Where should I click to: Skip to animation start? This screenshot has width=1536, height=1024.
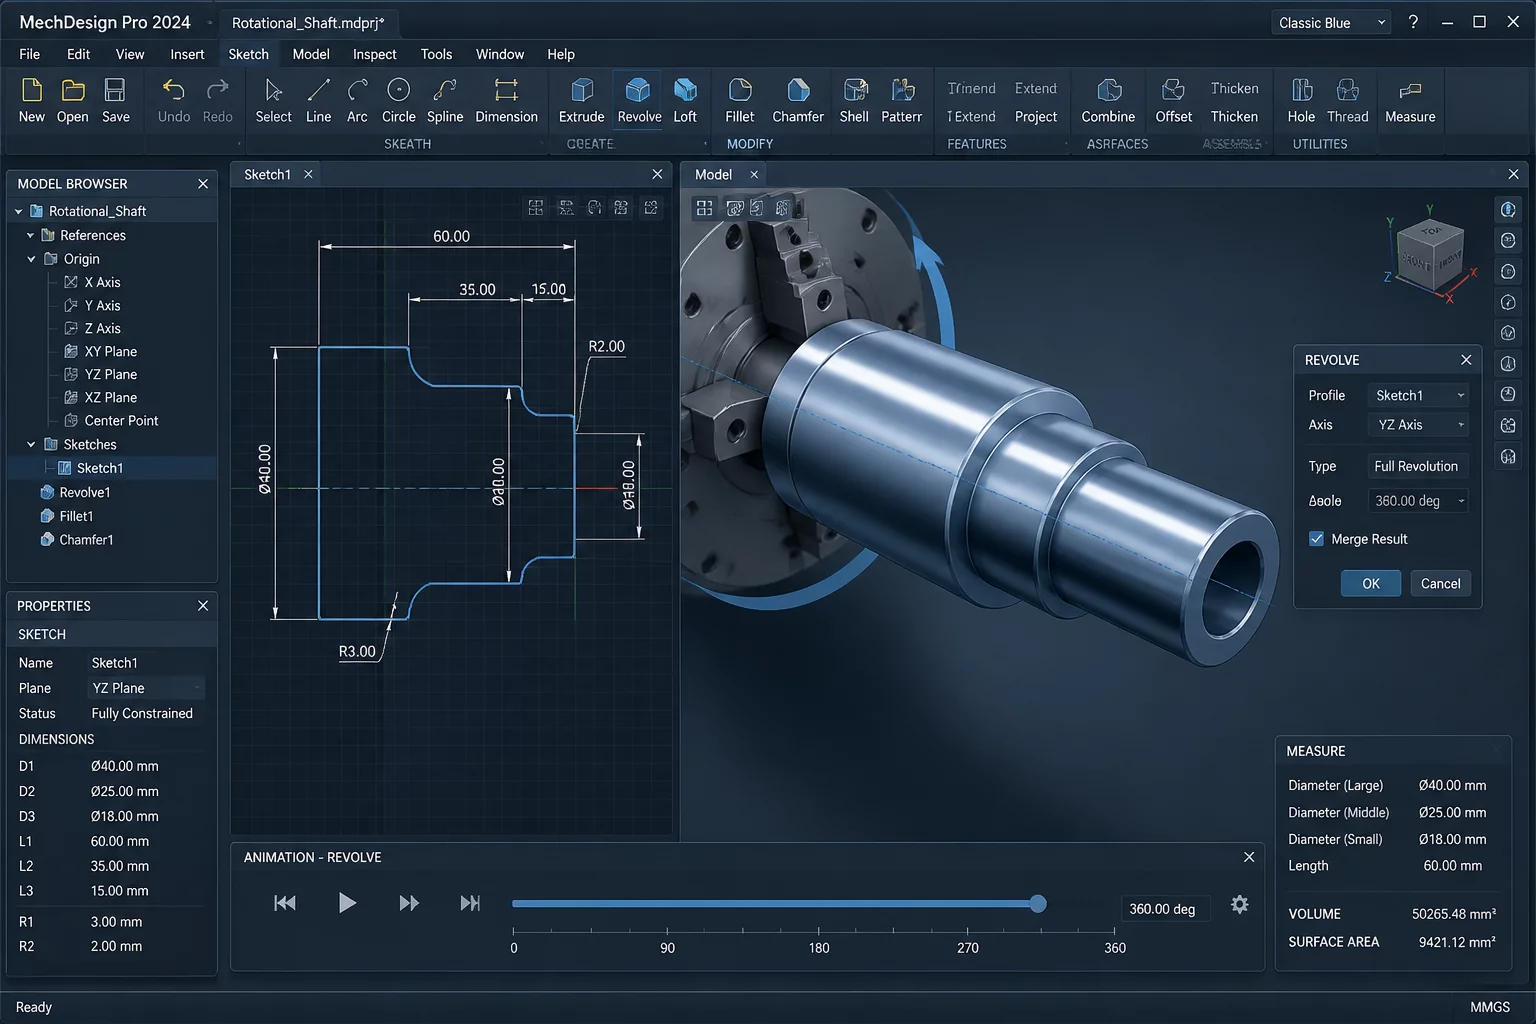point(285,903)
